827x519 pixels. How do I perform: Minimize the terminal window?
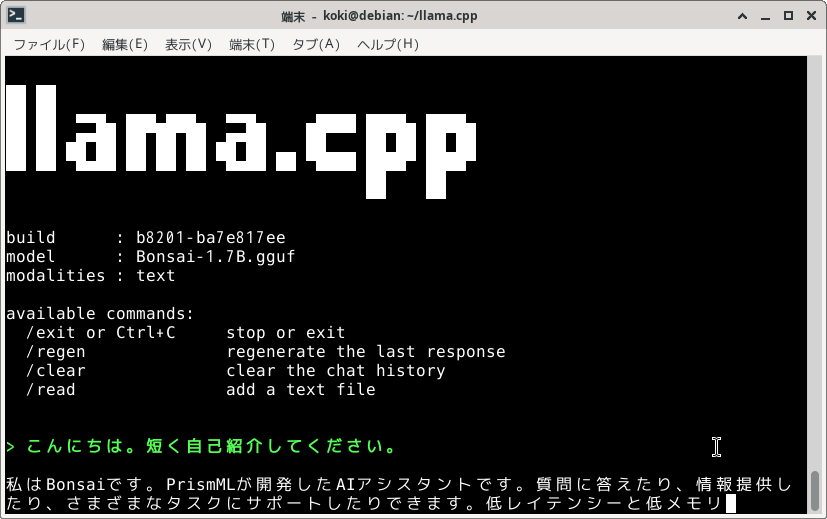[765, 15]
